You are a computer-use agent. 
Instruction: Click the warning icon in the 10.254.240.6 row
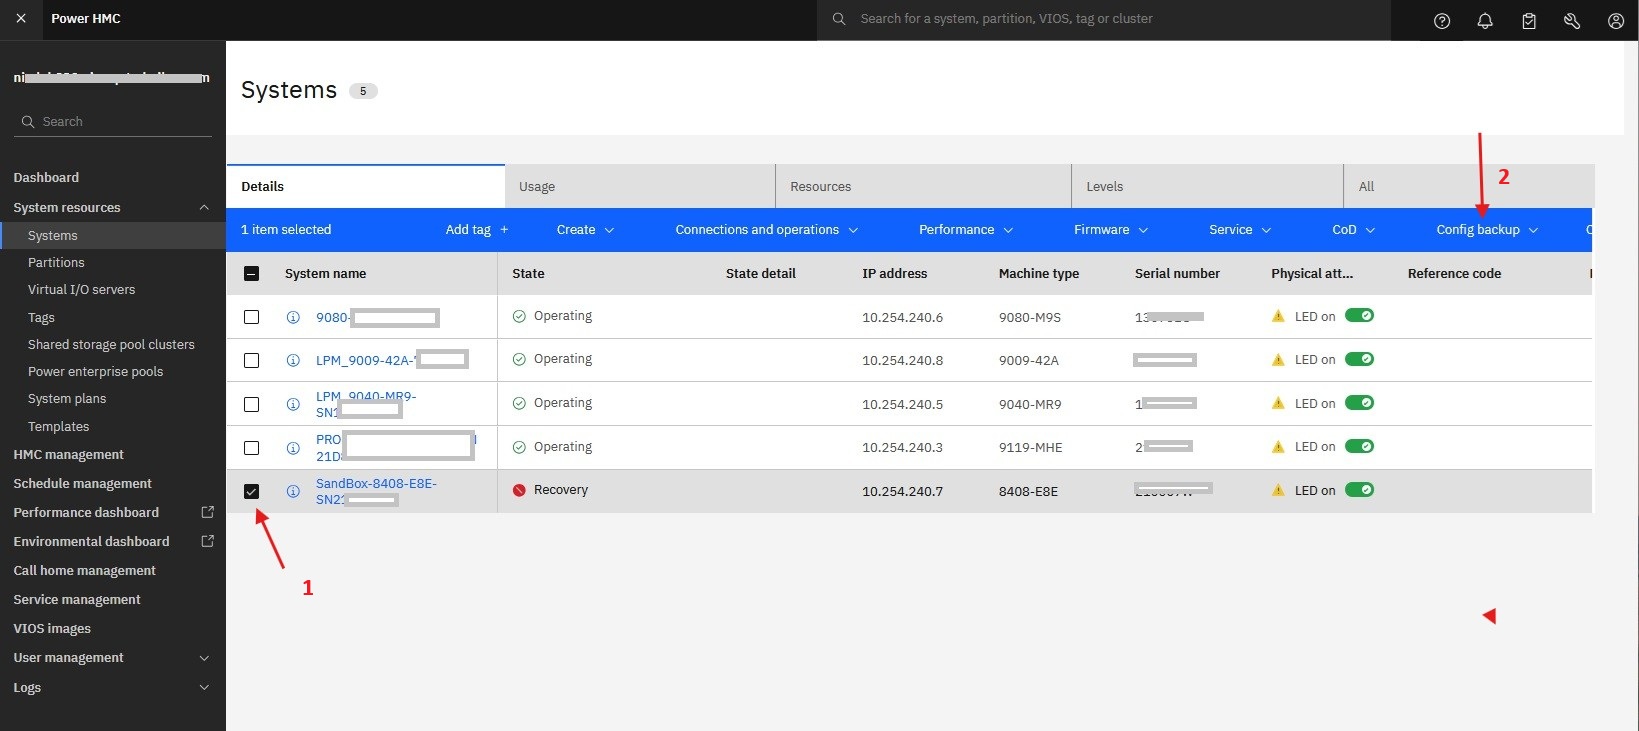click(x=1278, y=316)
